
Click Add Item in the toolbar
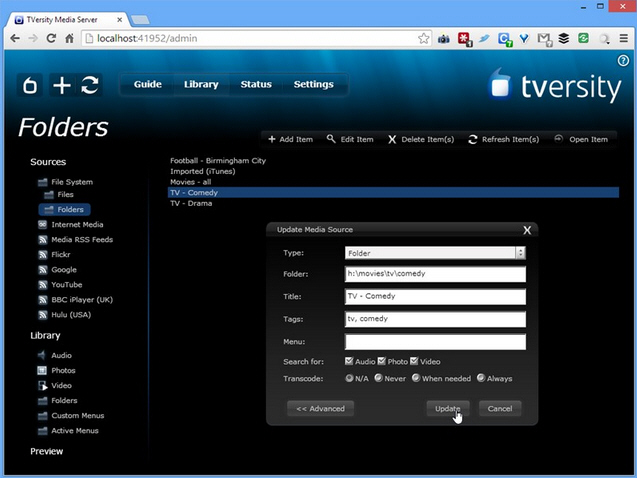(290, 139)
